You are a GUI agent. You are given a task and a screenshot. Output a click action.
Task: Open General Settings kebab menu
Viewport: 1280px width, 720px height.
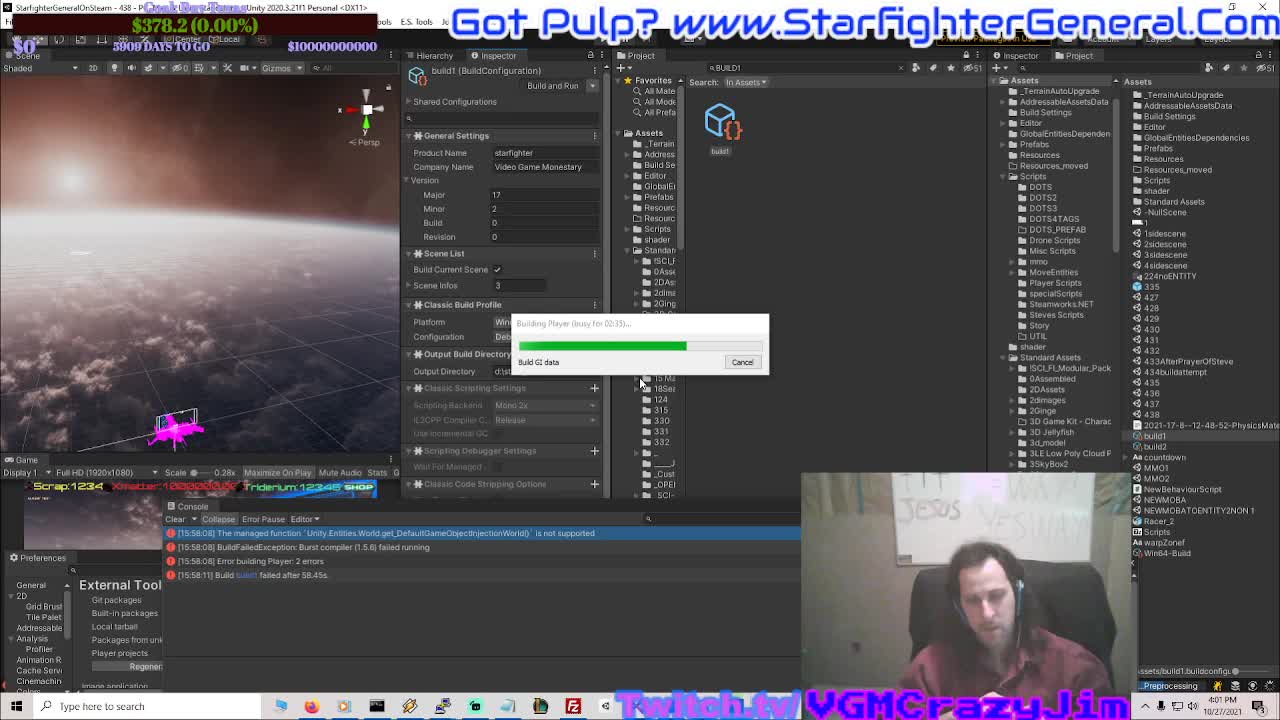coord(595,136)
